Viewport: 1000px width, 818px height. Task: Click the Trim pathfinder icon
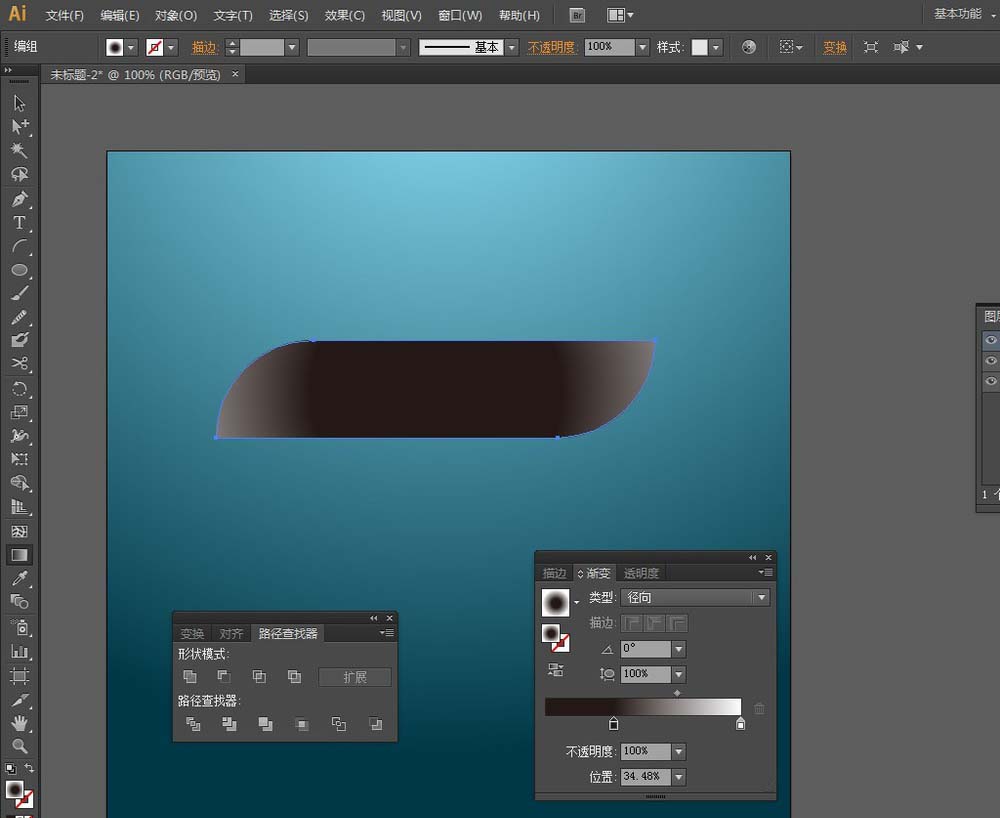point(229,724)
